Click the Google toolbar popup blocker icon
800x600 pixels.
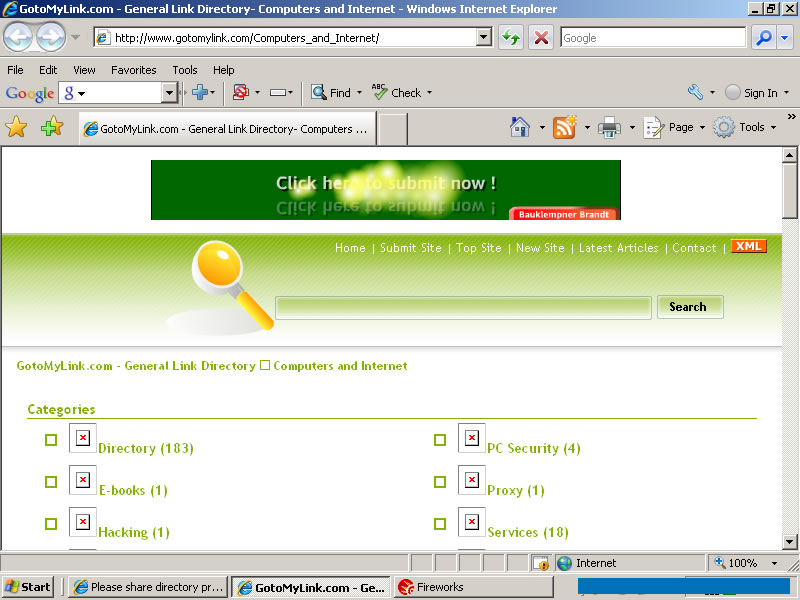pos(241,92)
